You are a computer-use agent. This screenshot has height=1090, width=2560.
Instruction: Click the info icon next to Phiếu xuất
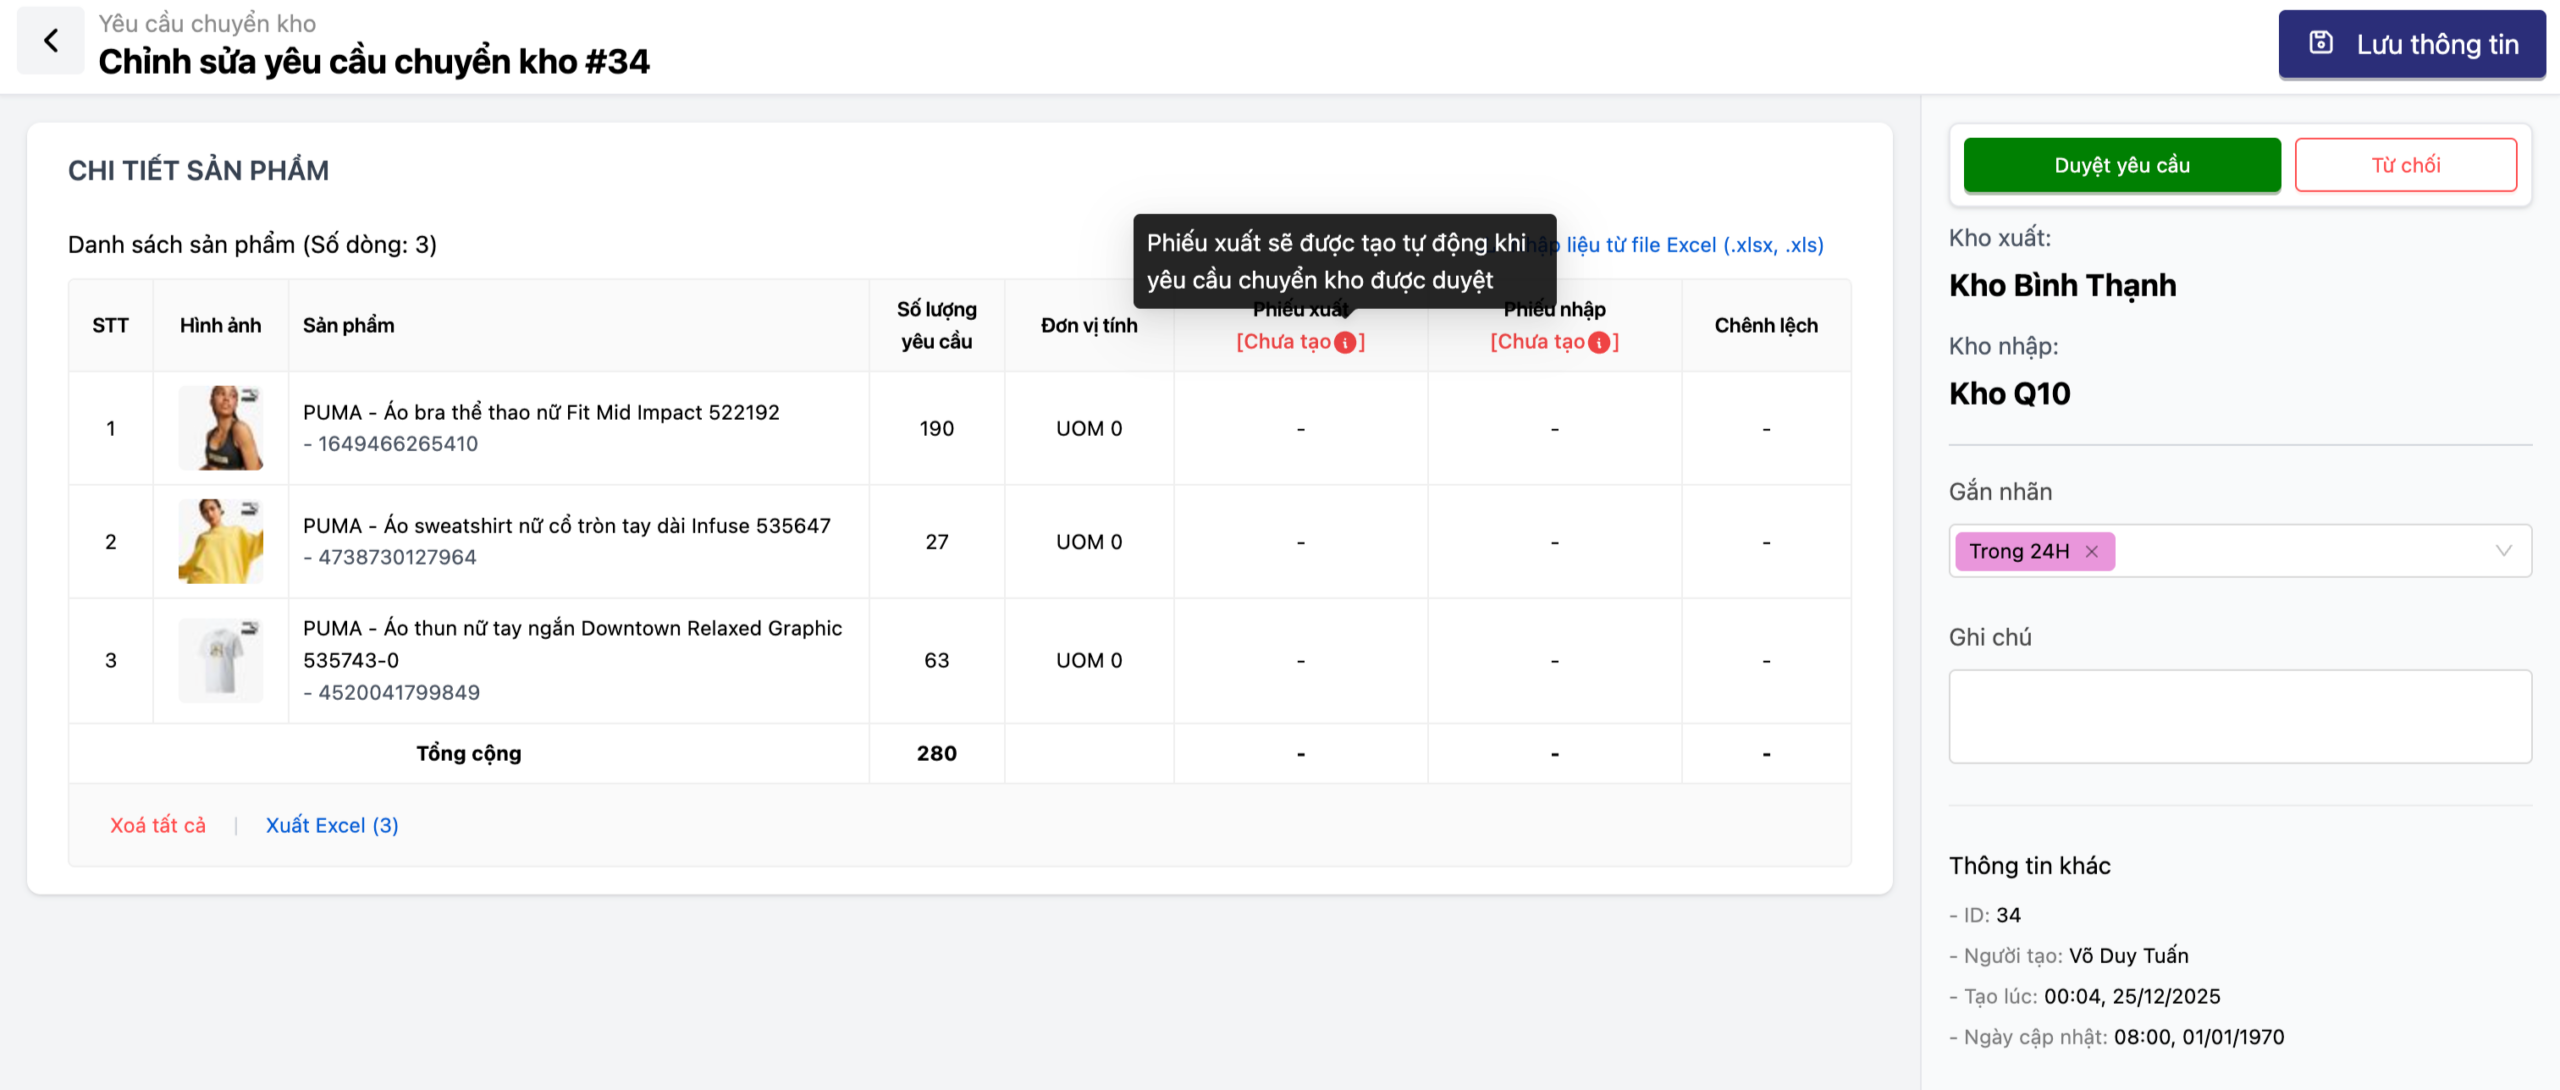[x=1346, y=343]
